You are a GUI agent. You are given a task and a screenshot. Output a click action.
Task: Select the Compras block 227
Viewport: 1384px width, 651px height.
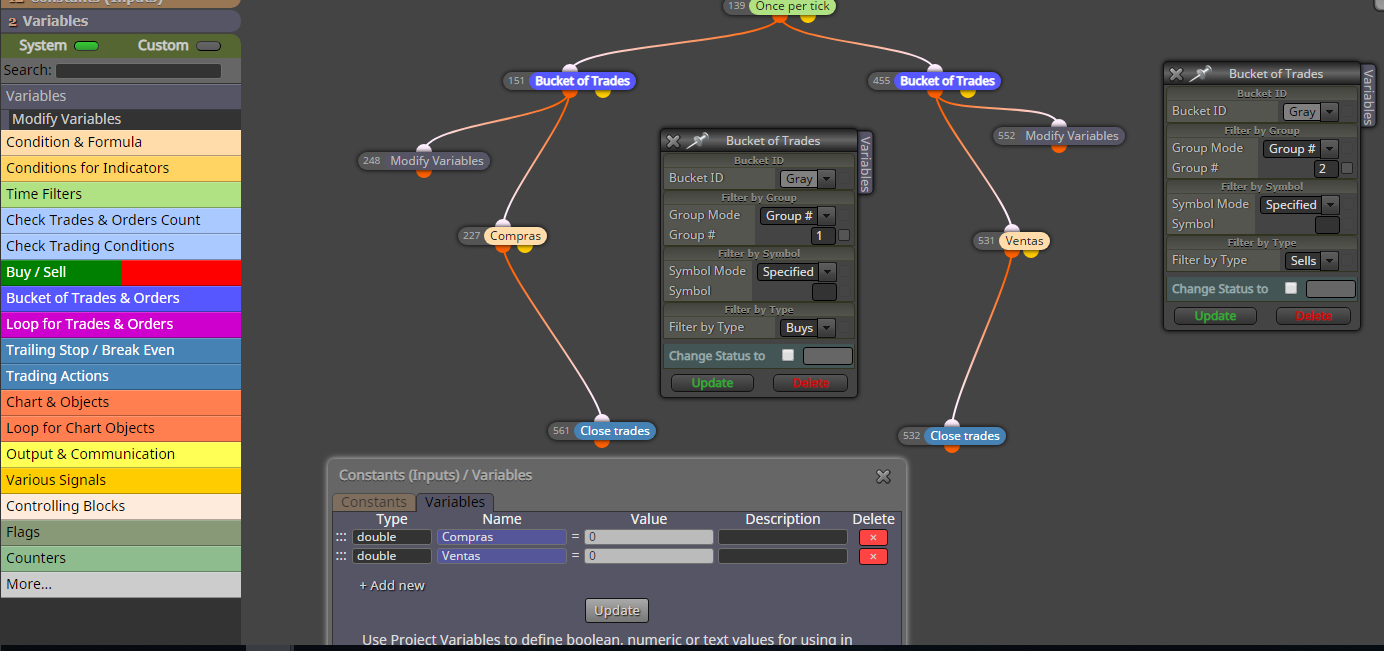(516, 237)
